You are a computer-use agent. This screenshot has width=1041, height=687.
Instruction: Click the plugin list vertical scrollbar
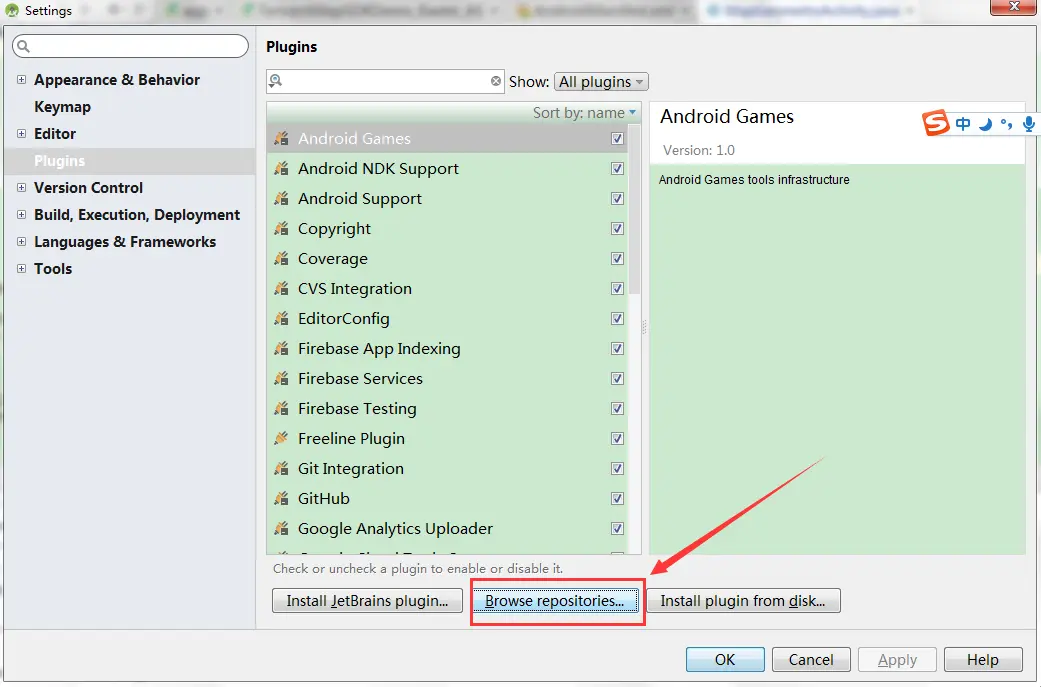(635, 209)
